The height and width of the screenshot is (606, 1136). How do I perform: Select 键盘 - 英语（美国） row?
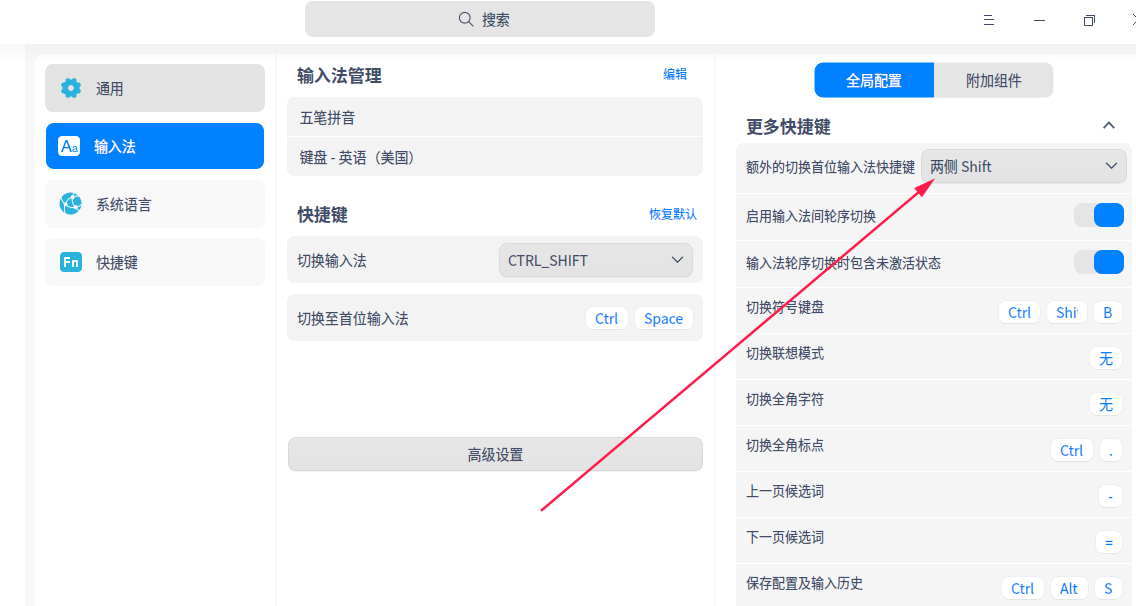coord(495,157)
